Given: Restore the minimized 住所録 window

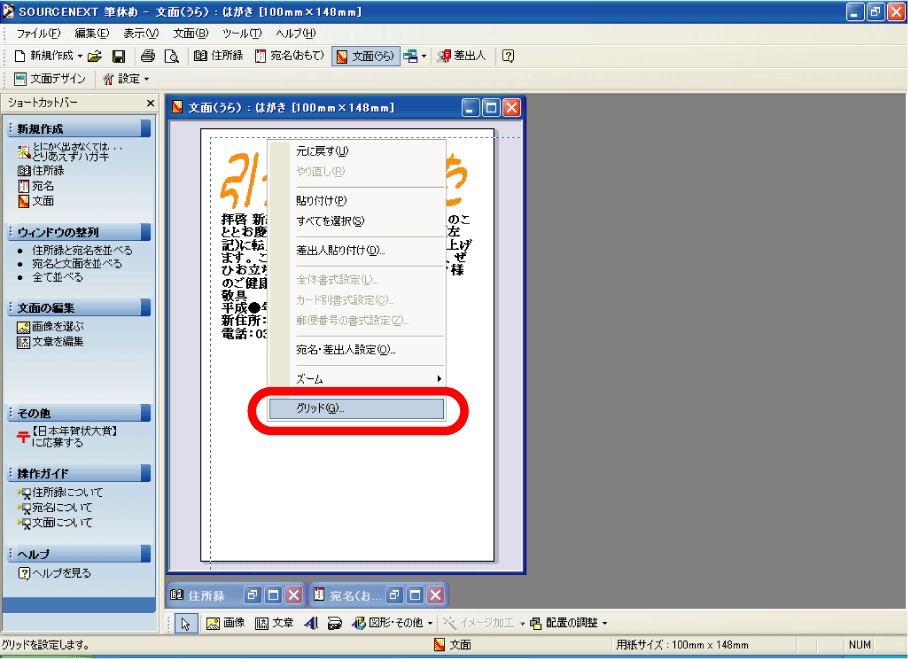Looking at the screenshot, I should click(x=252, y=595).
